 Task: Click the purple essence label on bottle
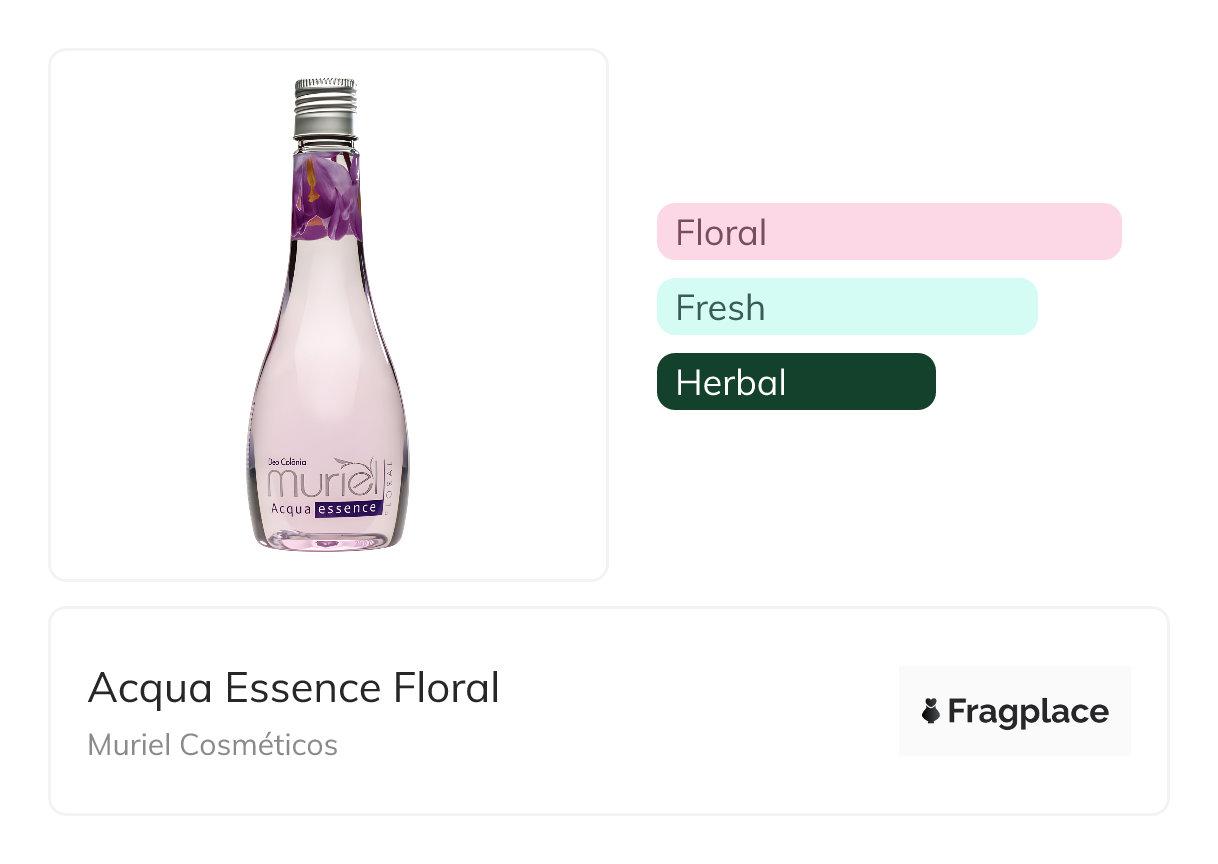348,508
